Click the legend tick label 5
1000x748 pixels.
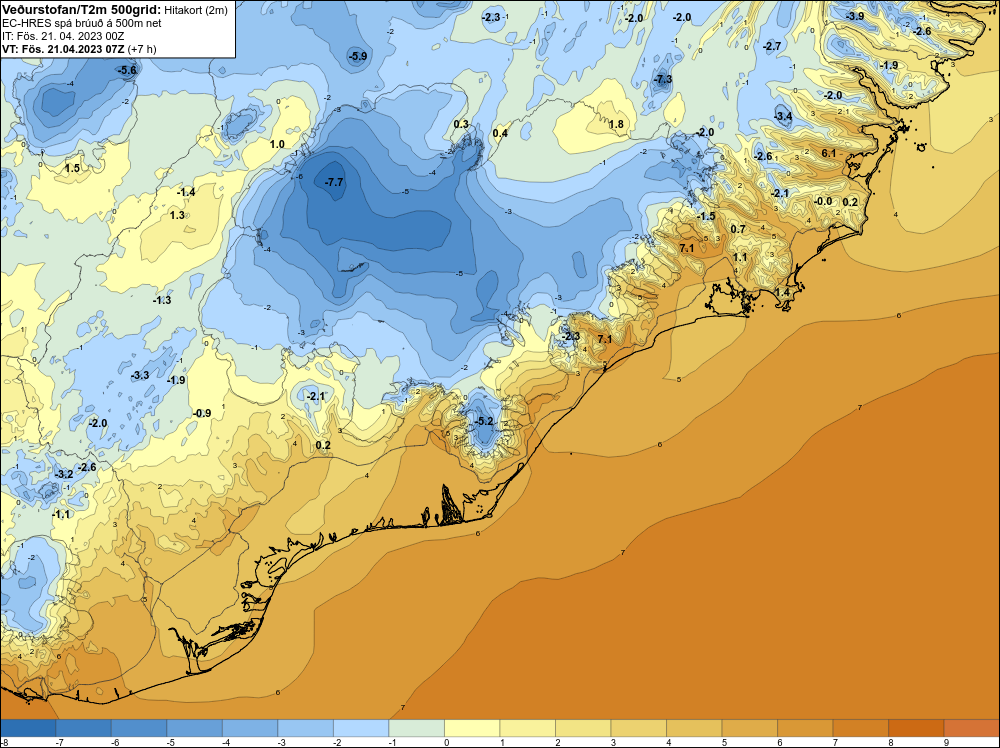point(724,742)
